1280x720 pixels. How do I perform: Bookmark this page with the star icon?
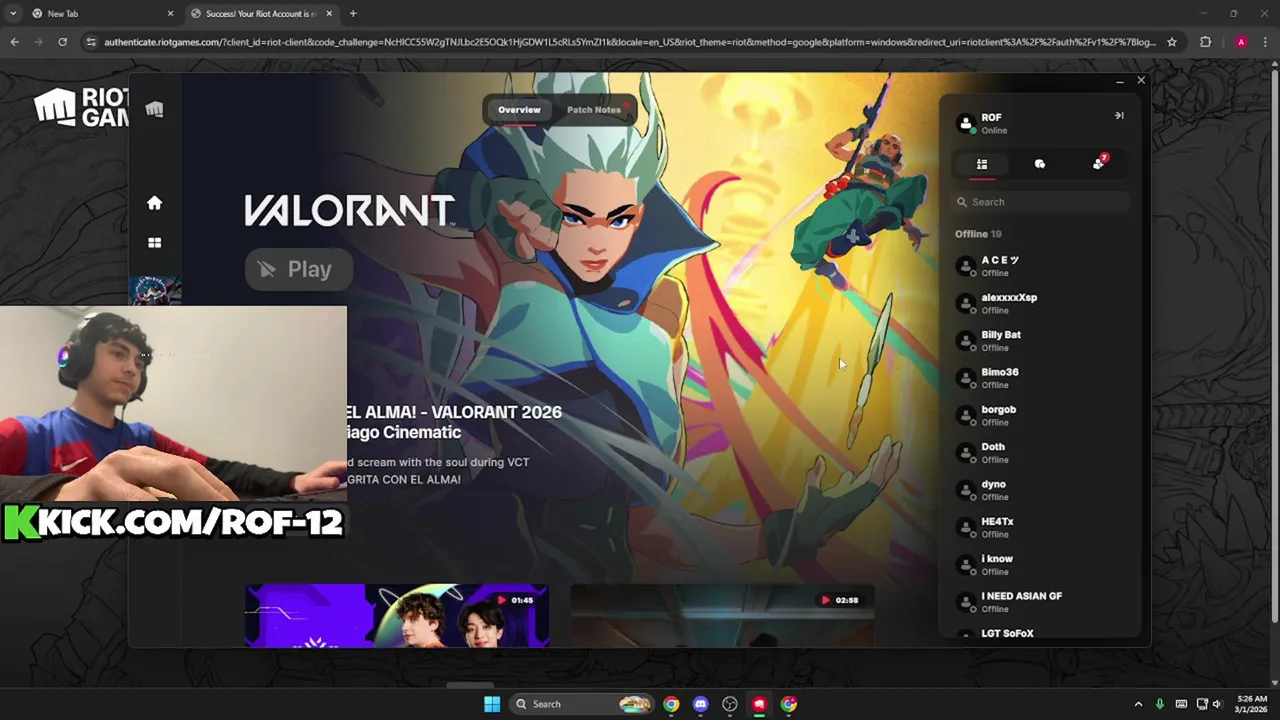tap(1172, 42)
